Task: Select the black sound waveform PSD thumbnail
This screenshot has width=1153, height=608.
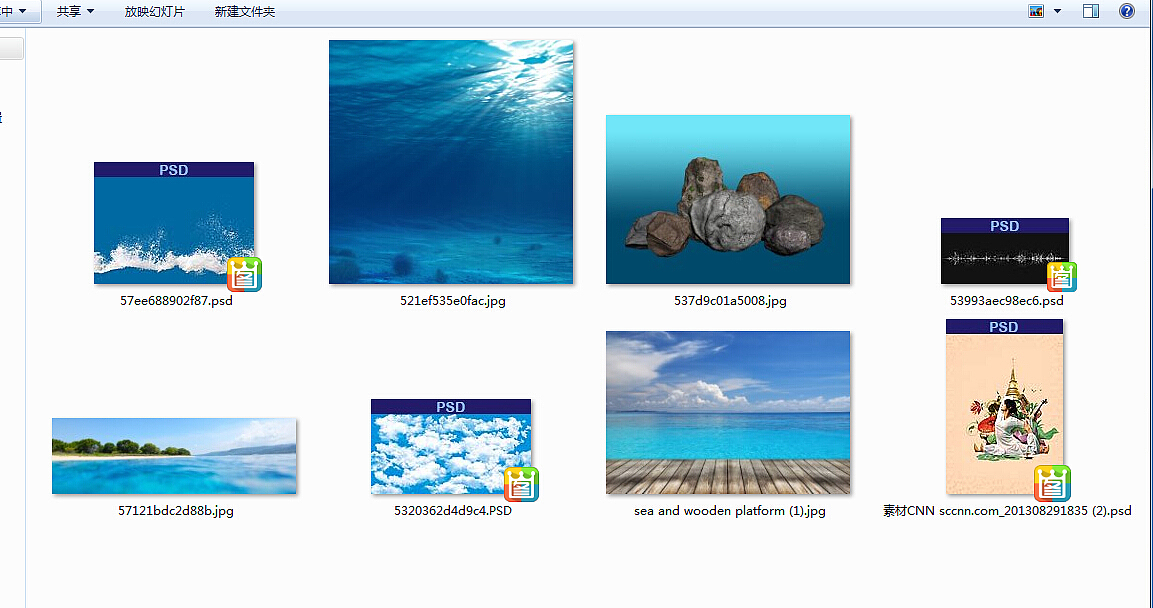Action: [1004, 251]
